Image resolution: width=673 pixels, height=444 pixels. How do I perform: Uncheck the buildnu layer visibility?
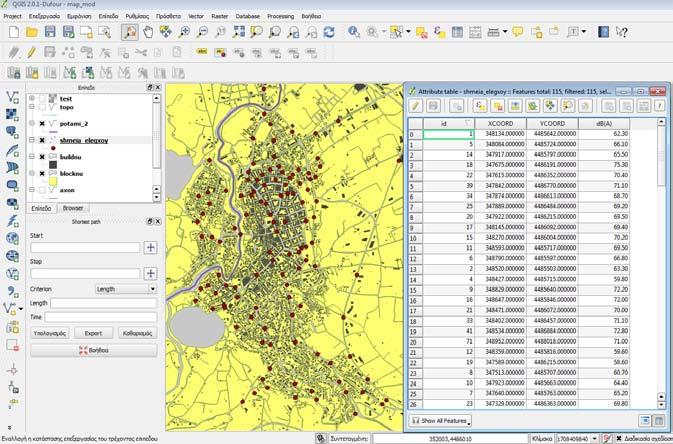[42, 157]
